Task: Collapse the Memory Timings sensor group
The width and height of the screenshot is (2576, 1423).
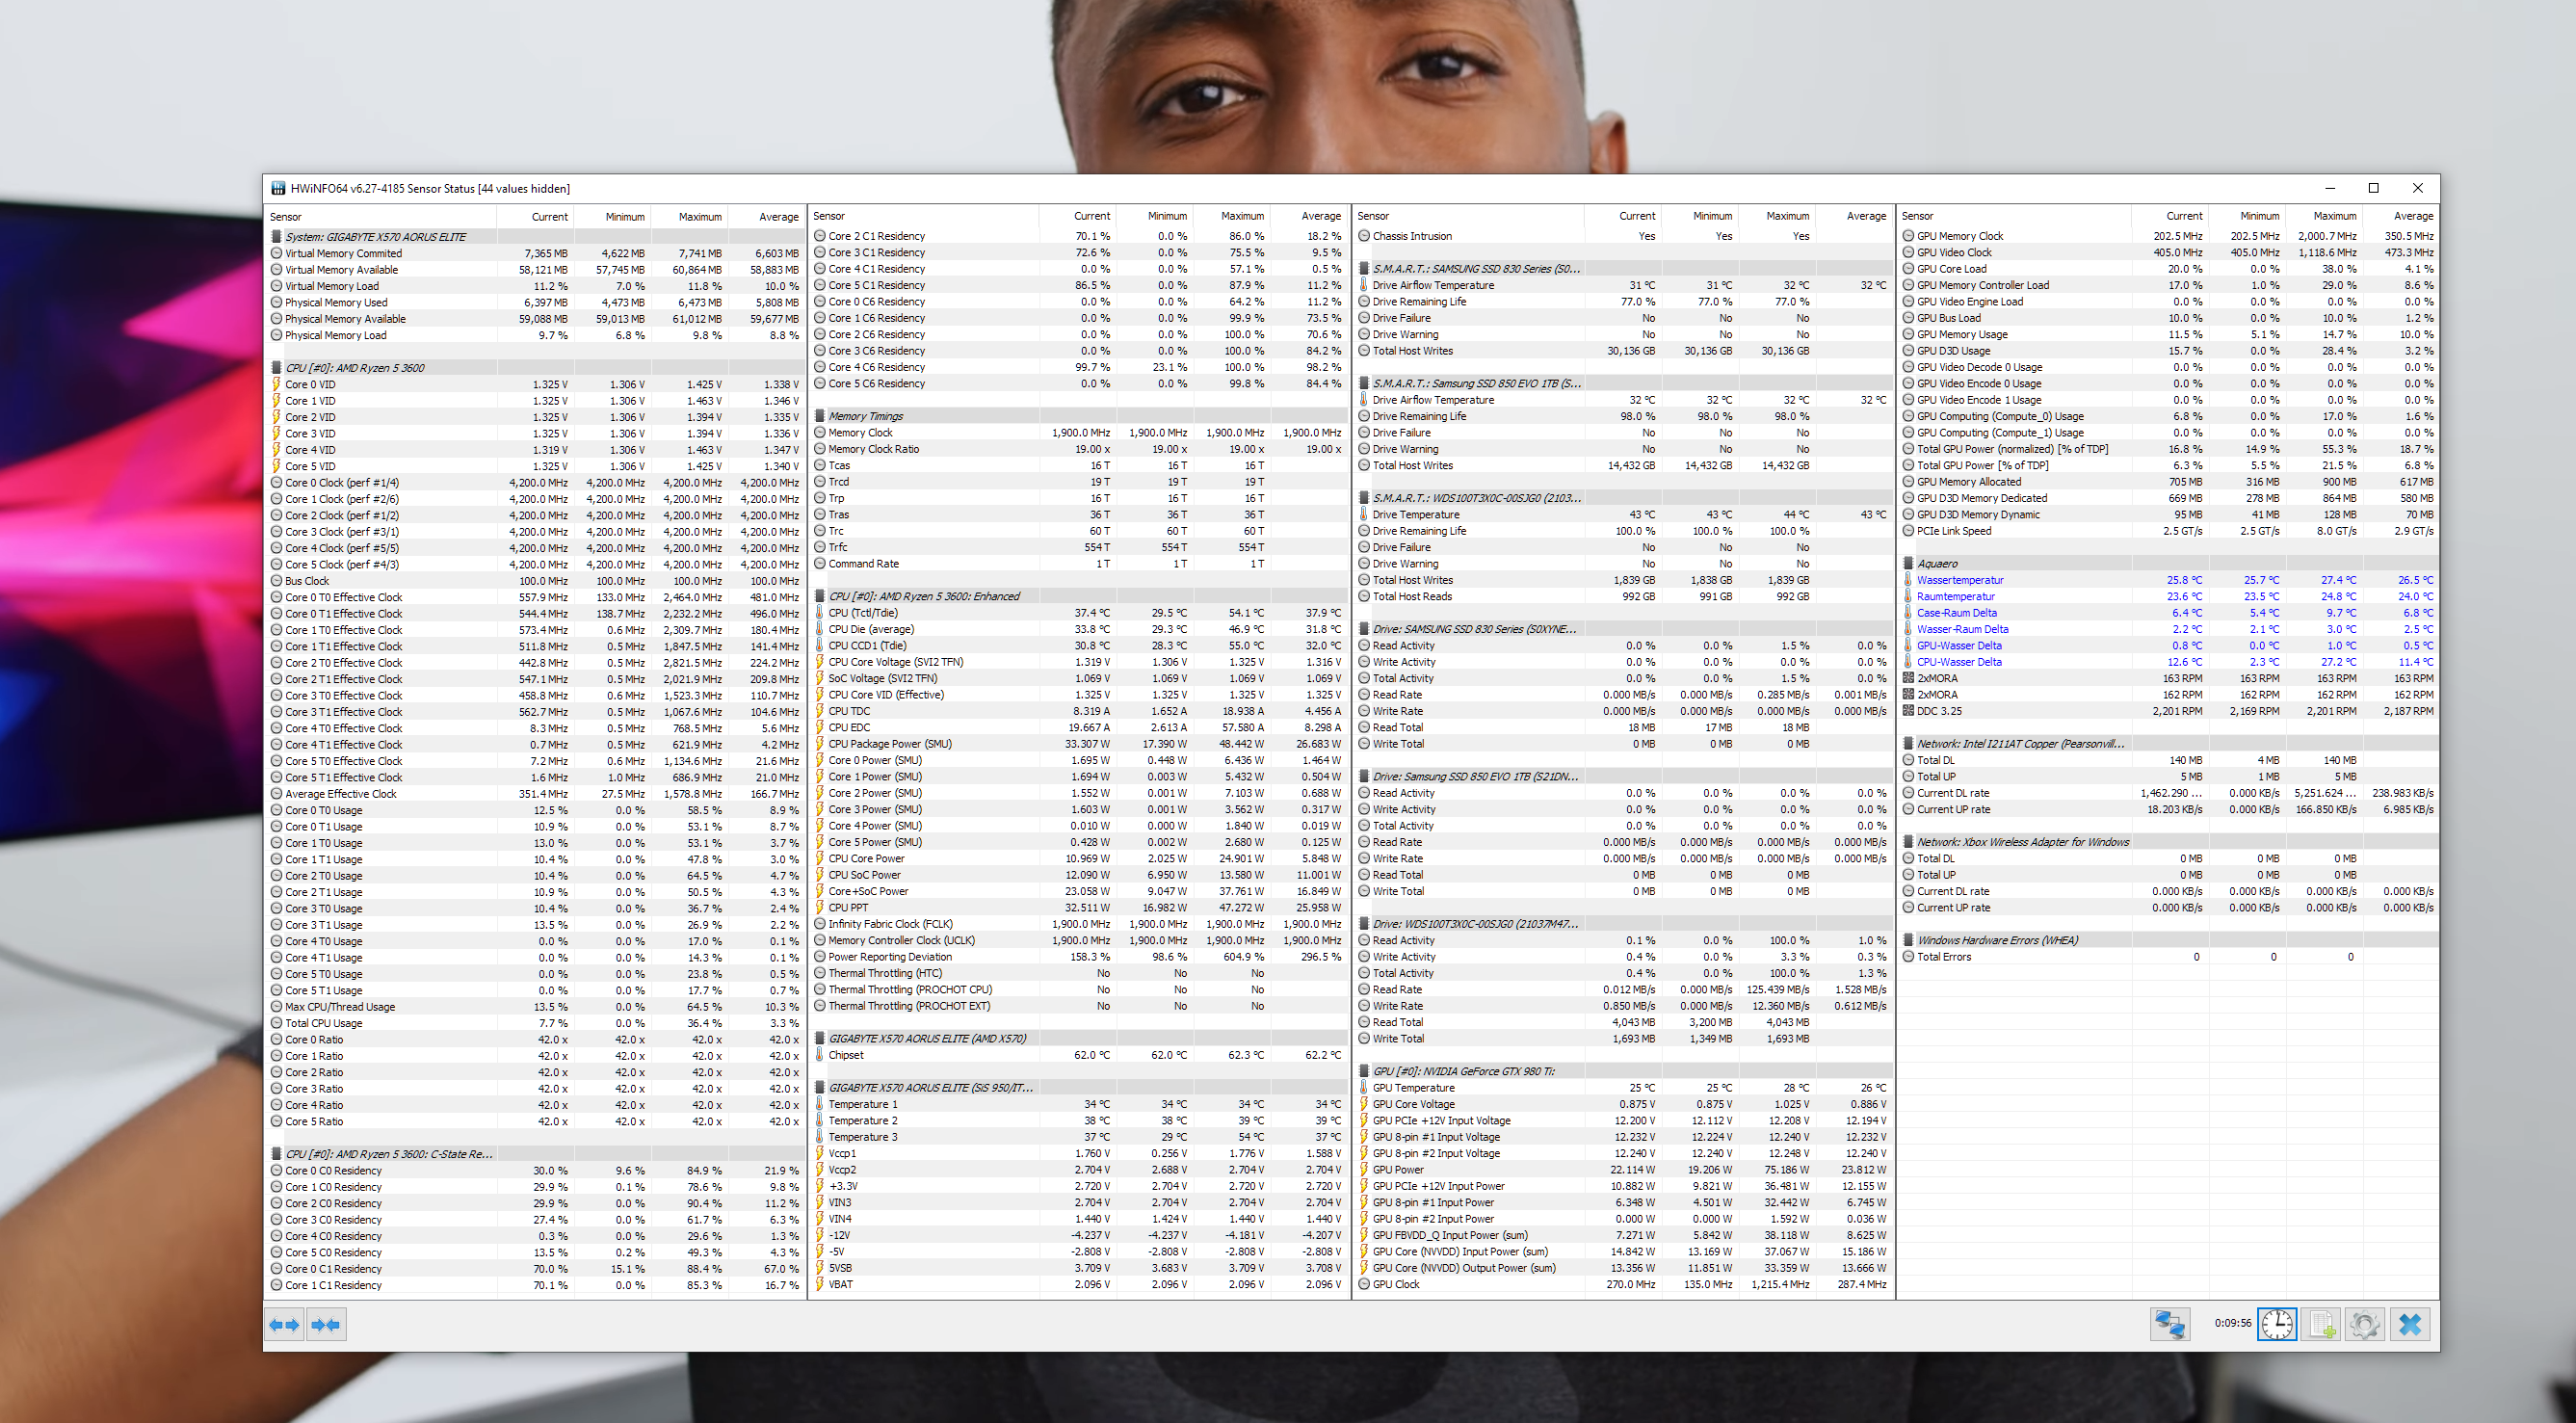Action: pyautogui.click(x=865, y=416)
